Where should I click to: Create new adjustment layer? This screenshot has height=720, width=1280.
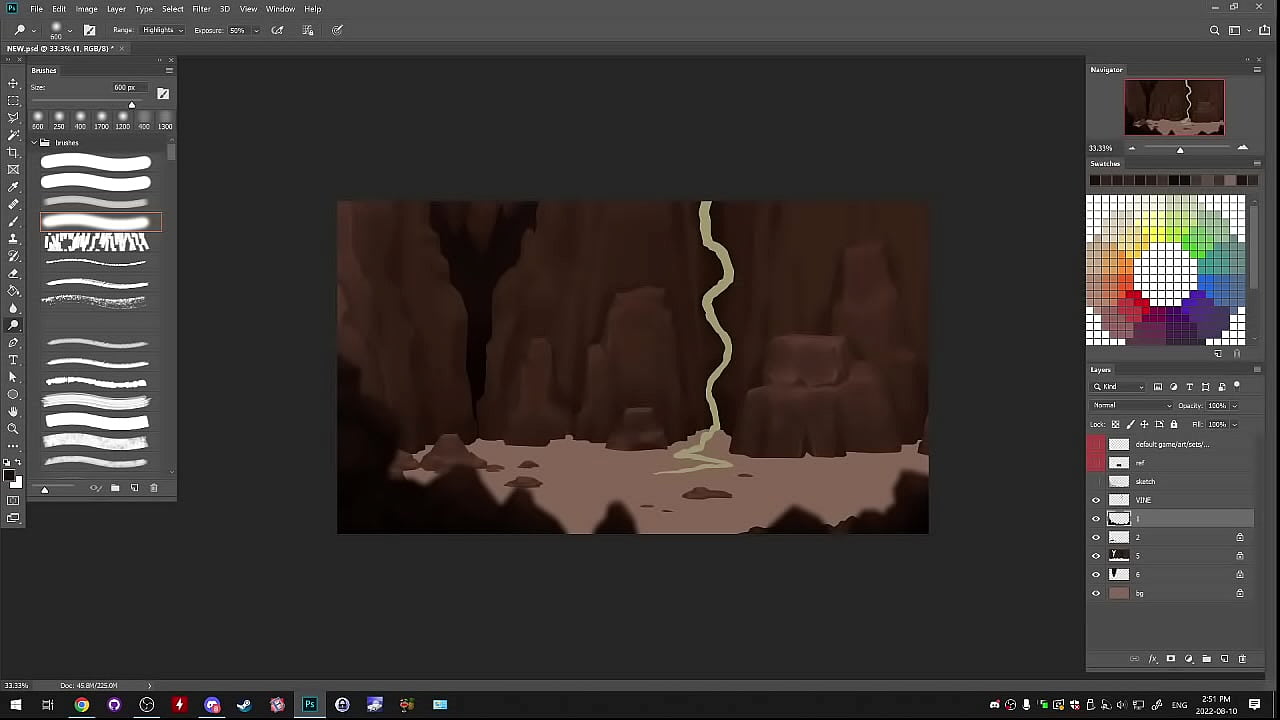(x=1189, y=659)
